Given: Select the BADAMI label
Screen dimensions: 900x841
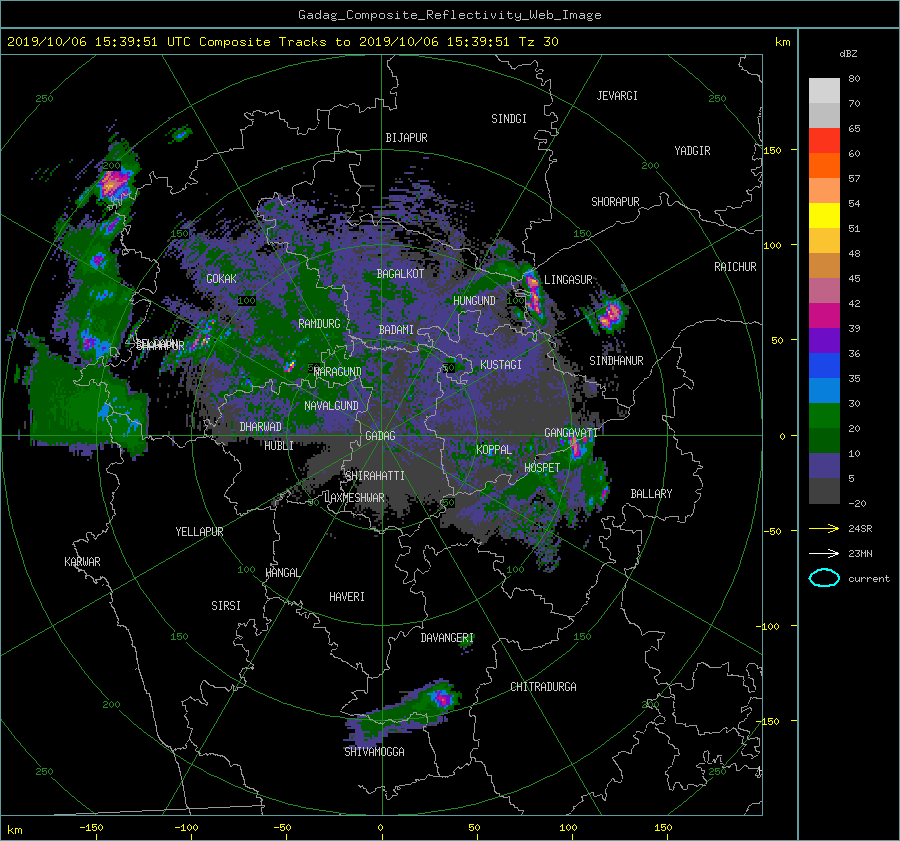Looking at the screenshot, I should tap(396, 330).
